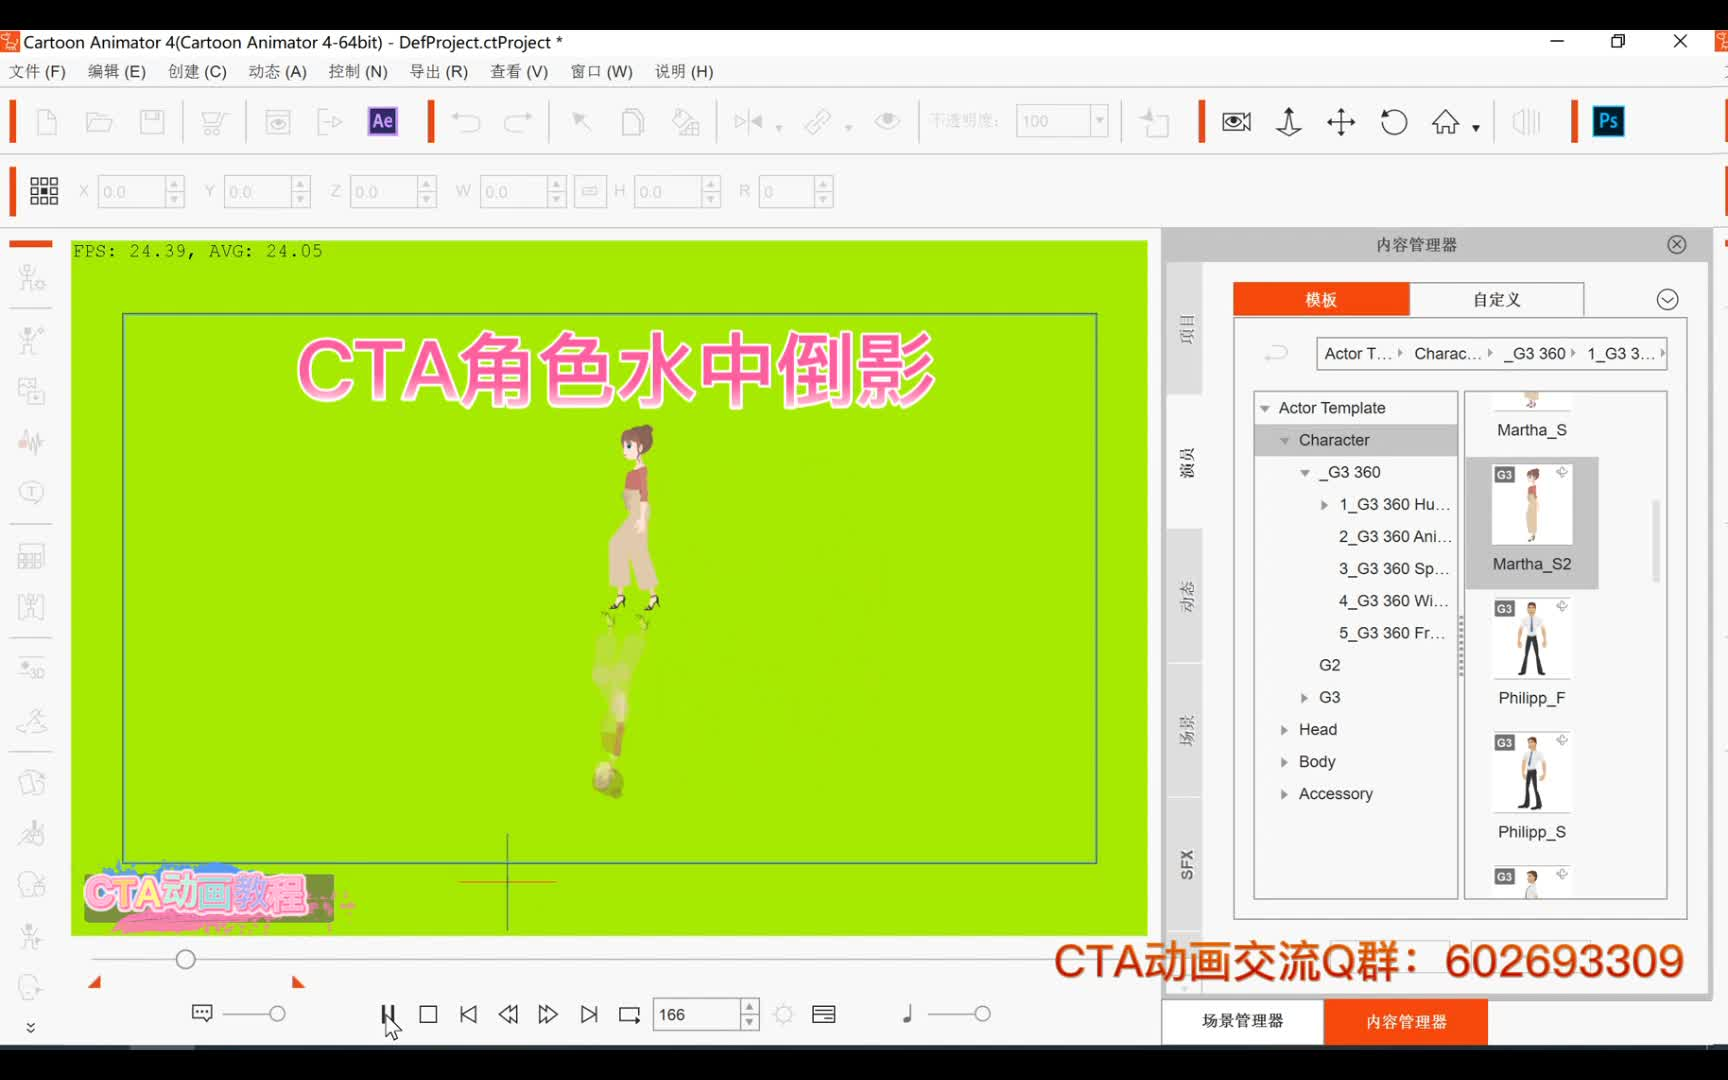Image resolution: width=1728 pixels, height=1080 pixels.
Task: Switch to the 自定义 tab
Action: [1495, 299]
